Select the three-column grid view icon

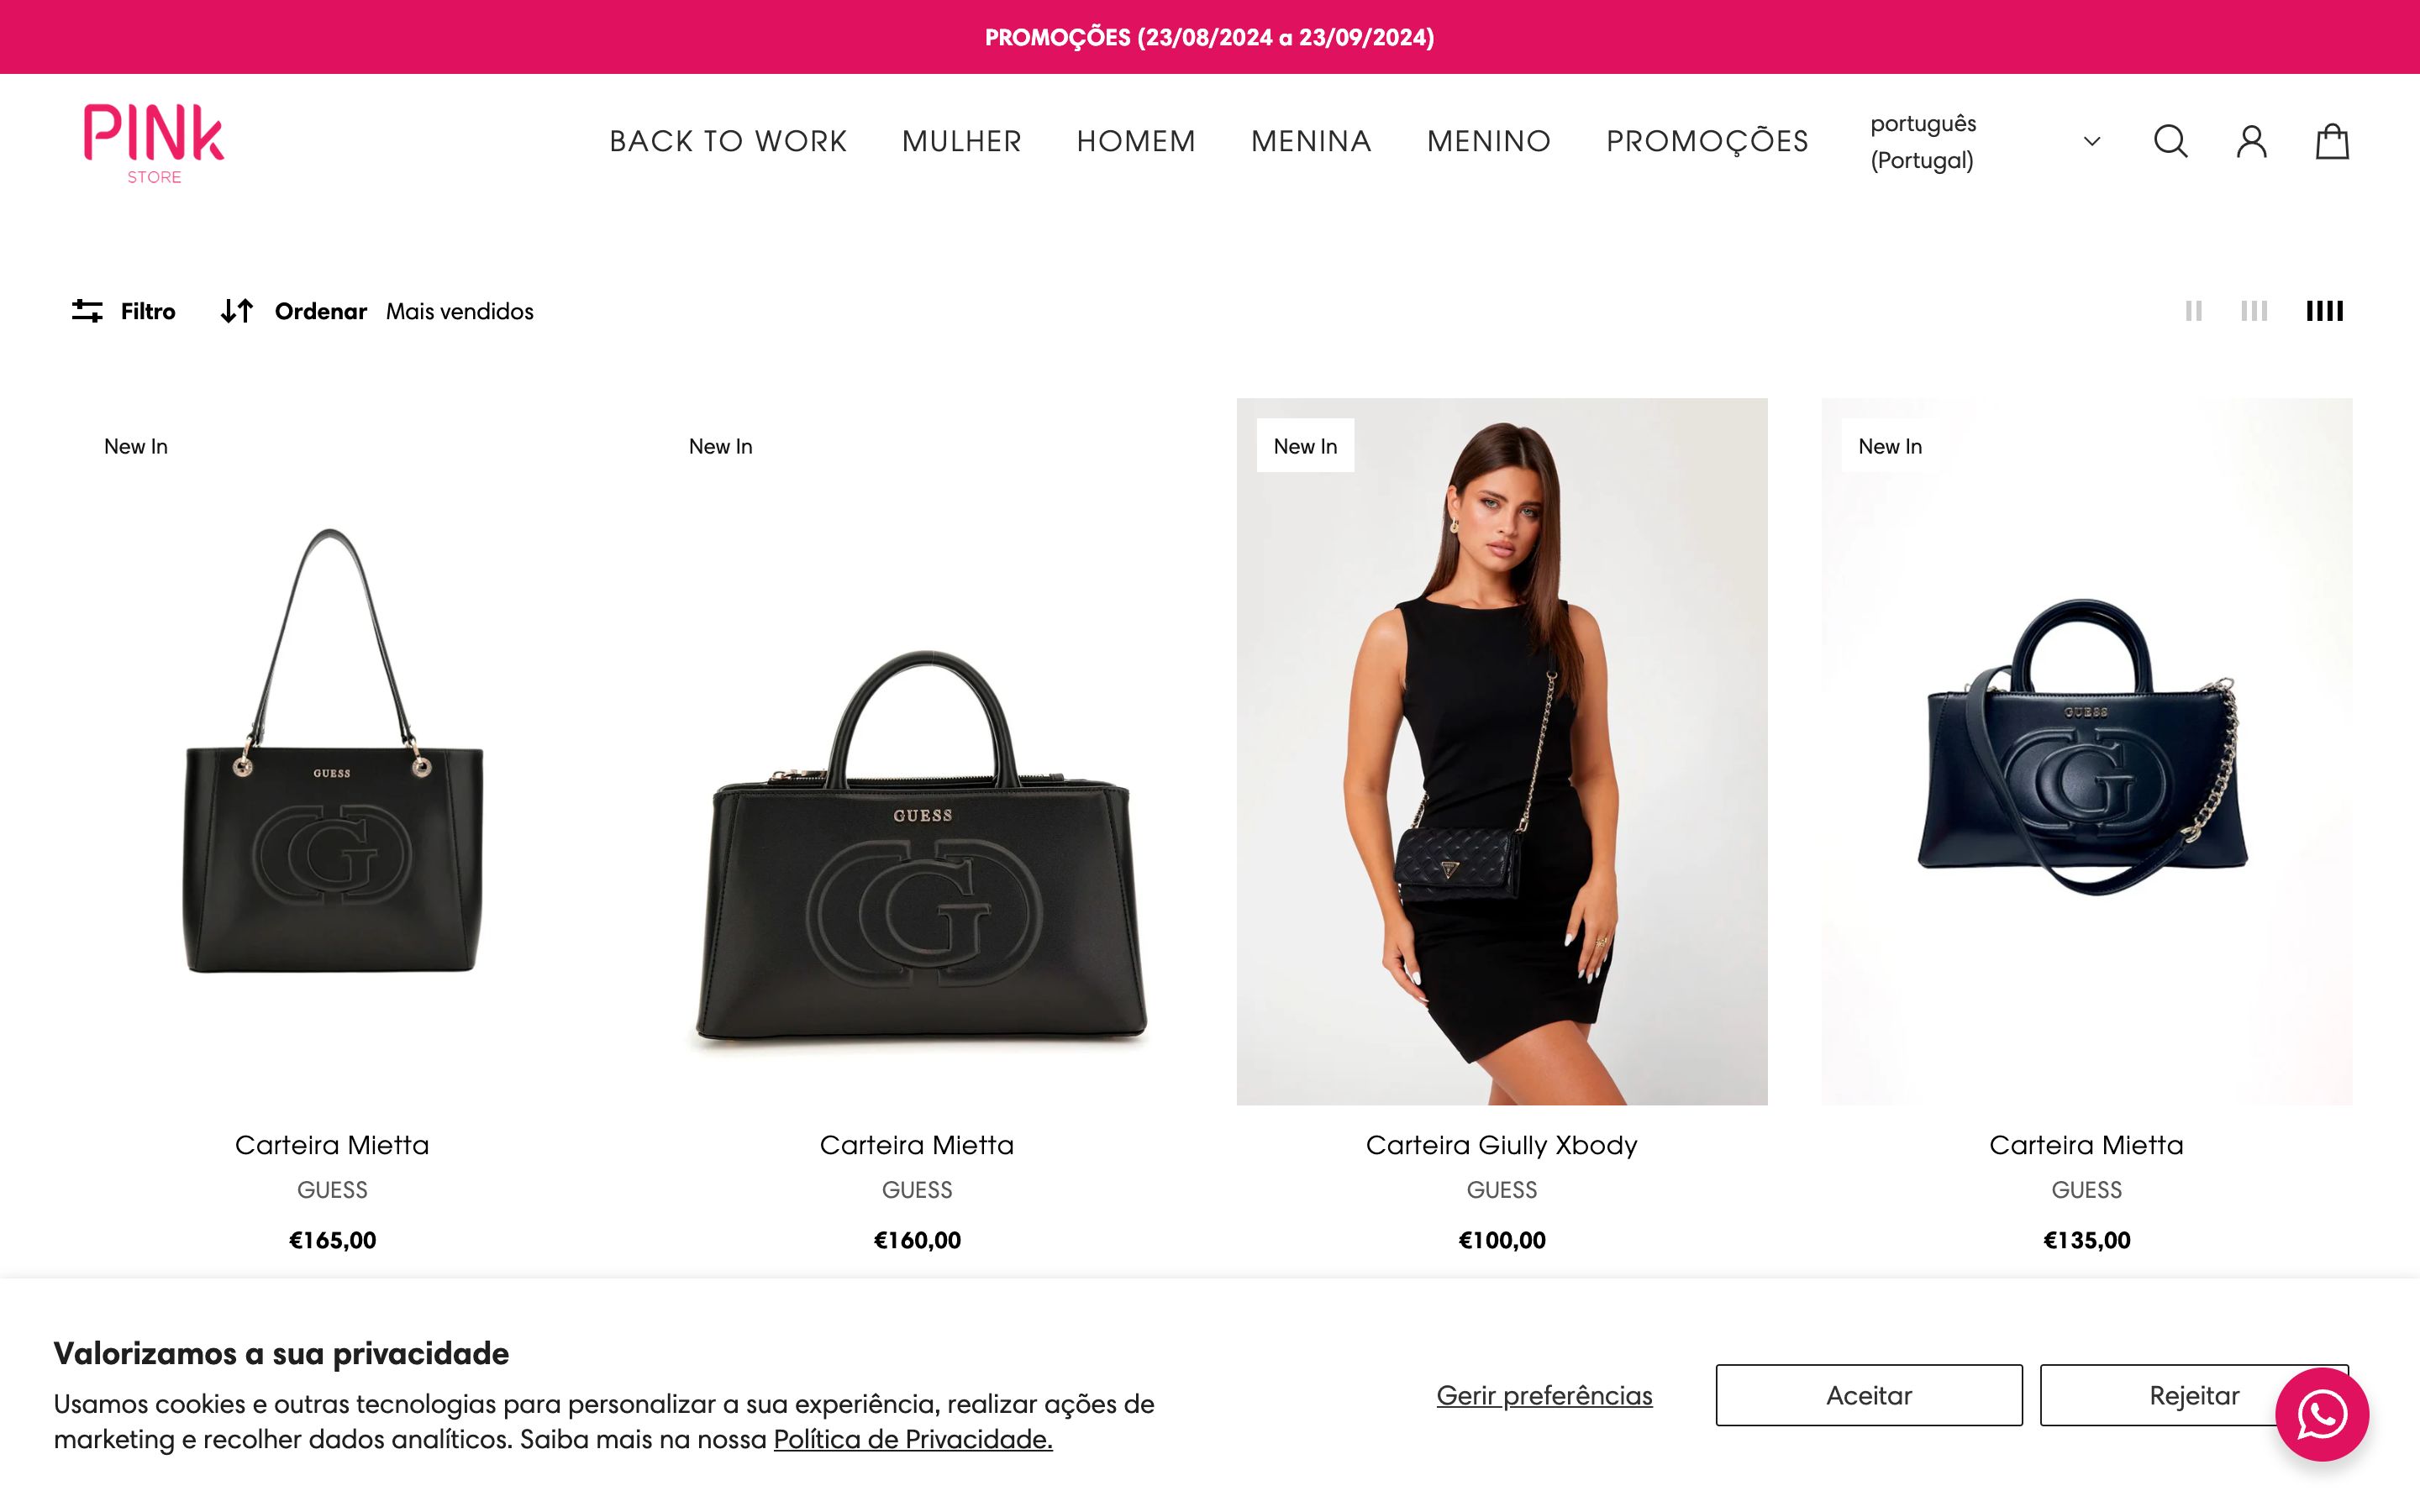click(2254, 310)
